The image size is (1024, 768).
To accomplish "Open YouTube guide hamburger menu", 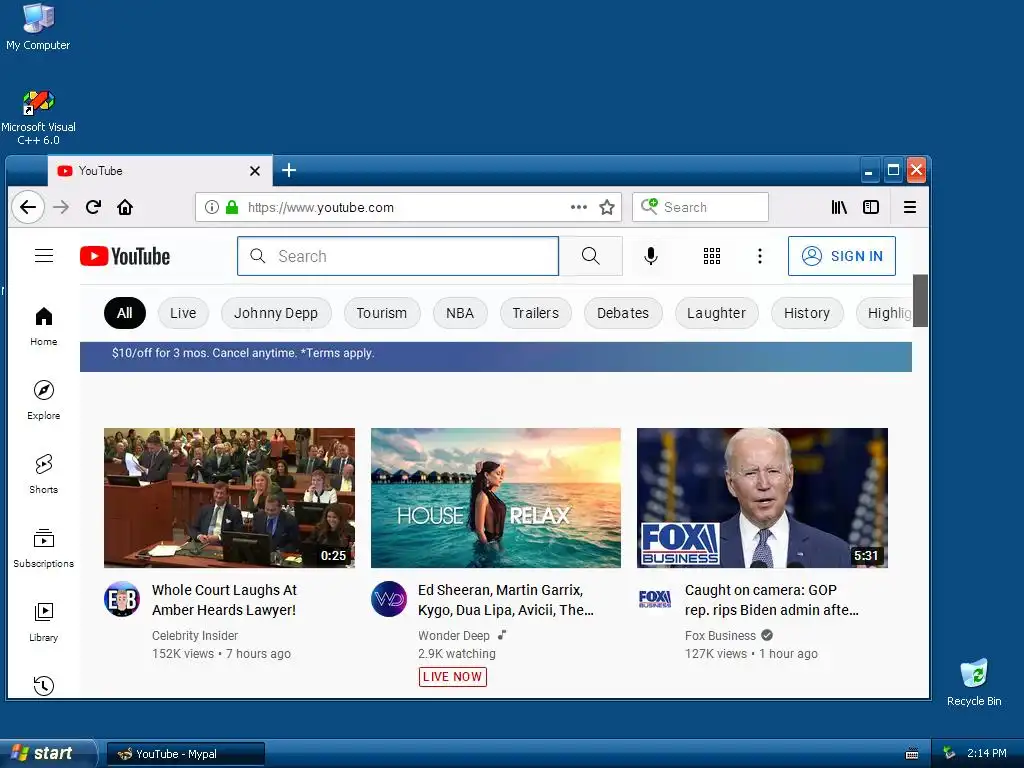I will tap(44, 255).
